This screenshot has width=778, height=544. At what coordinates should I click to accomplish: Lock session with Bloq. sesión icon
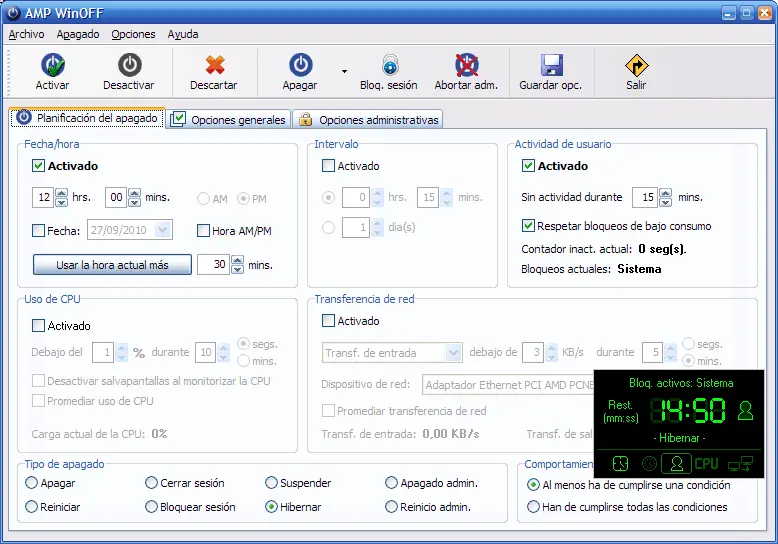pos(388,66)
